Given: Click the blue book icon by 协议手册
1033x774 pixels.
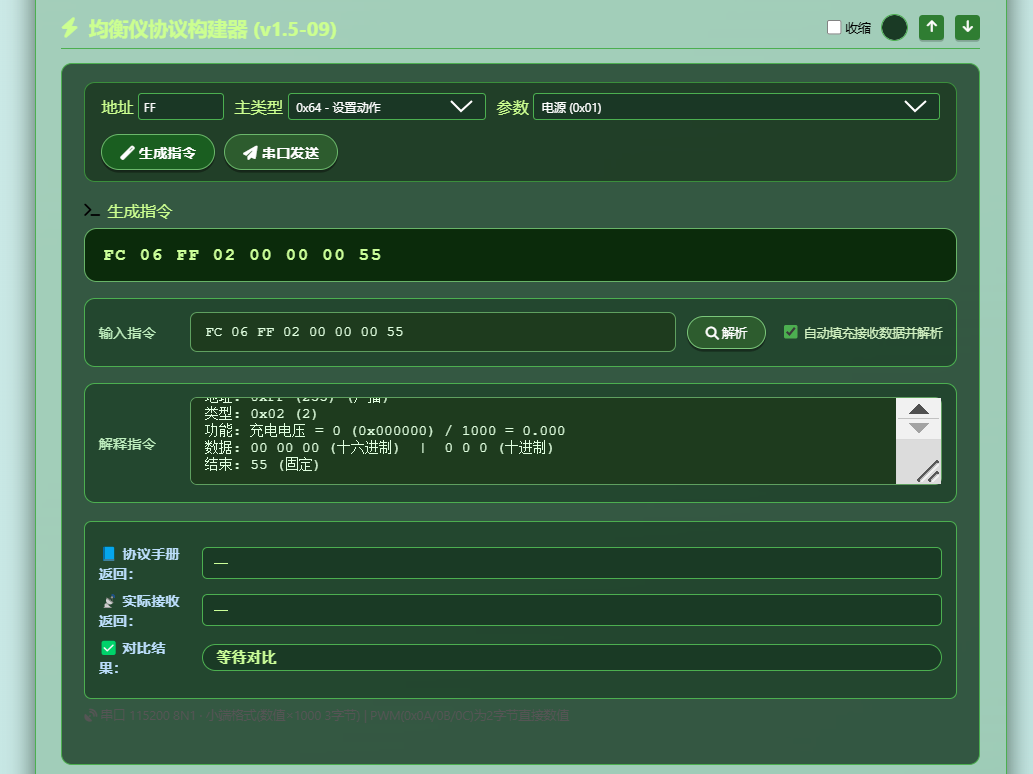Looking at the screenshot, I should click(109, 554).
